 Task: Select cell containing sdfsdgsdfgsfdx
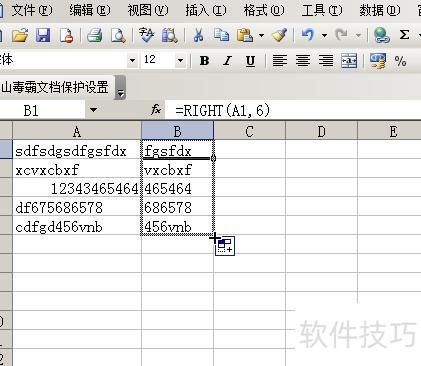click(77, 150)
